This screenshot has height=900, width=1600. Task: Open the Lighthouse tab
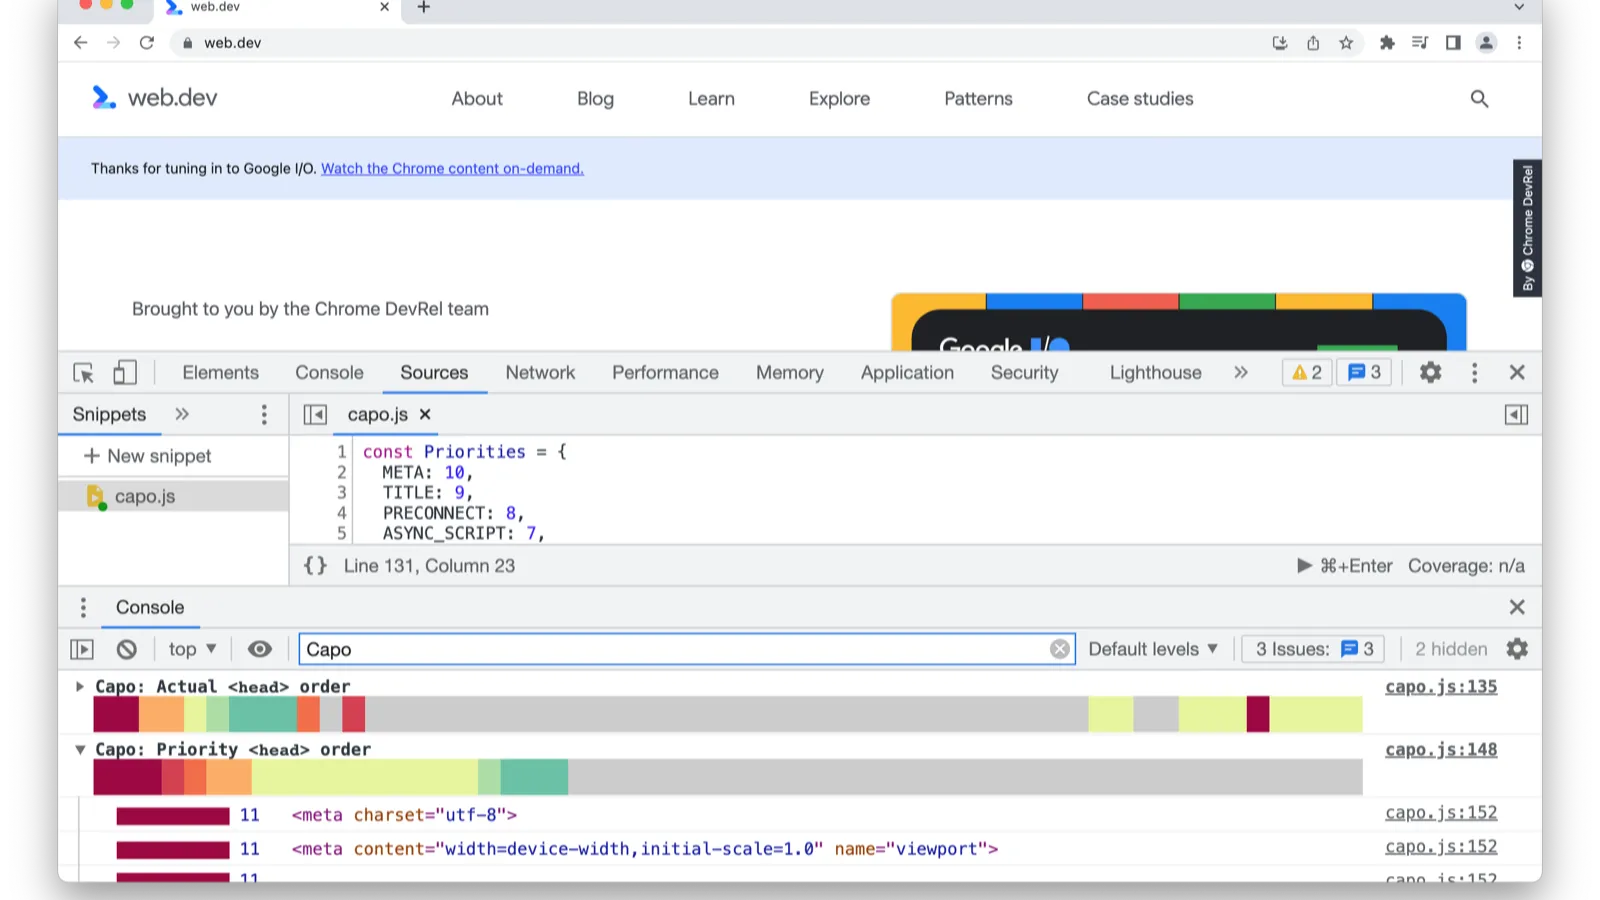(x=1155, y=373)
